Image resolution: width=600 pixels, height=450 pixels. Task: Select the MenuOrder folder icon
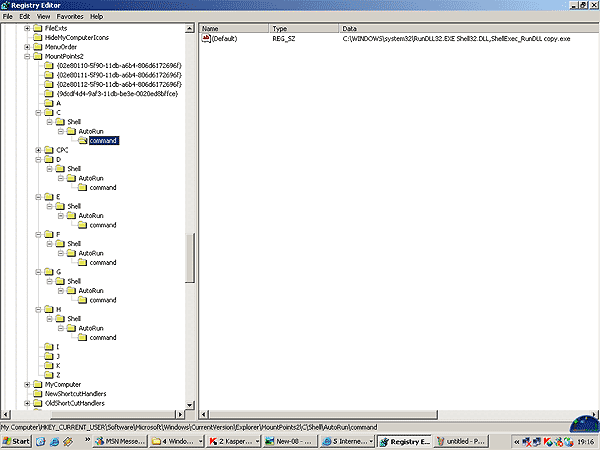[x=38, y=47]
